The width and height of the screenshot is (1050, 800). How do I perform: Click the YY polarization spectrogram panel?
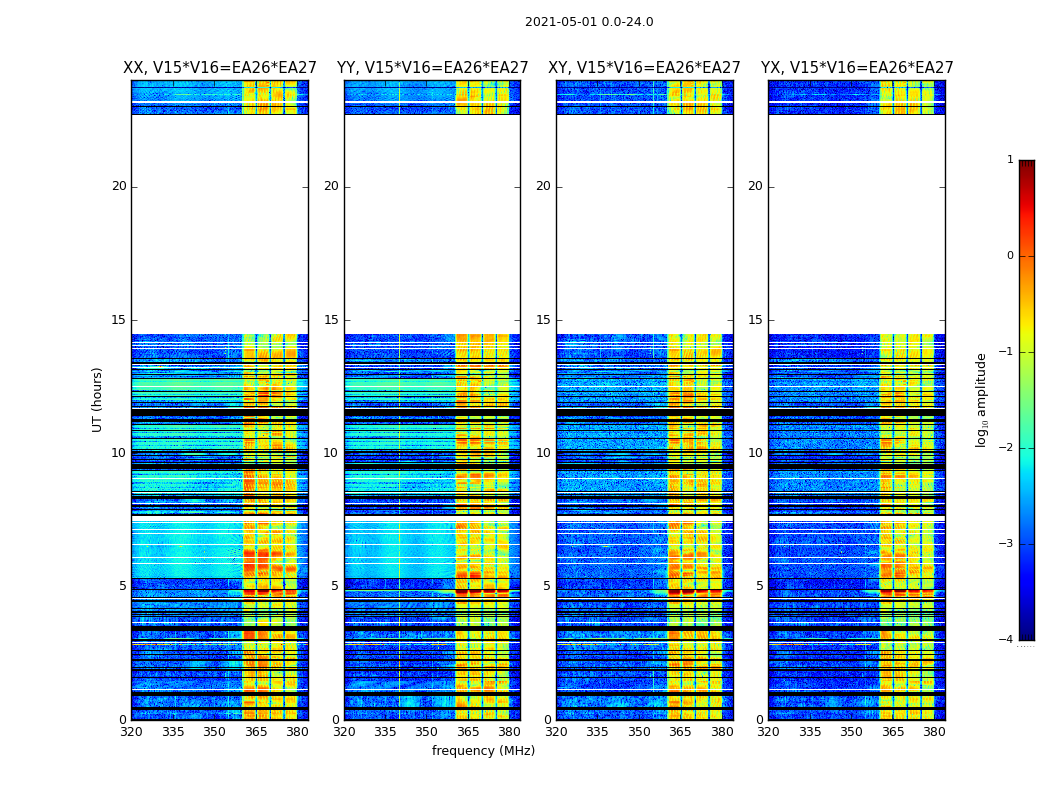433,400
